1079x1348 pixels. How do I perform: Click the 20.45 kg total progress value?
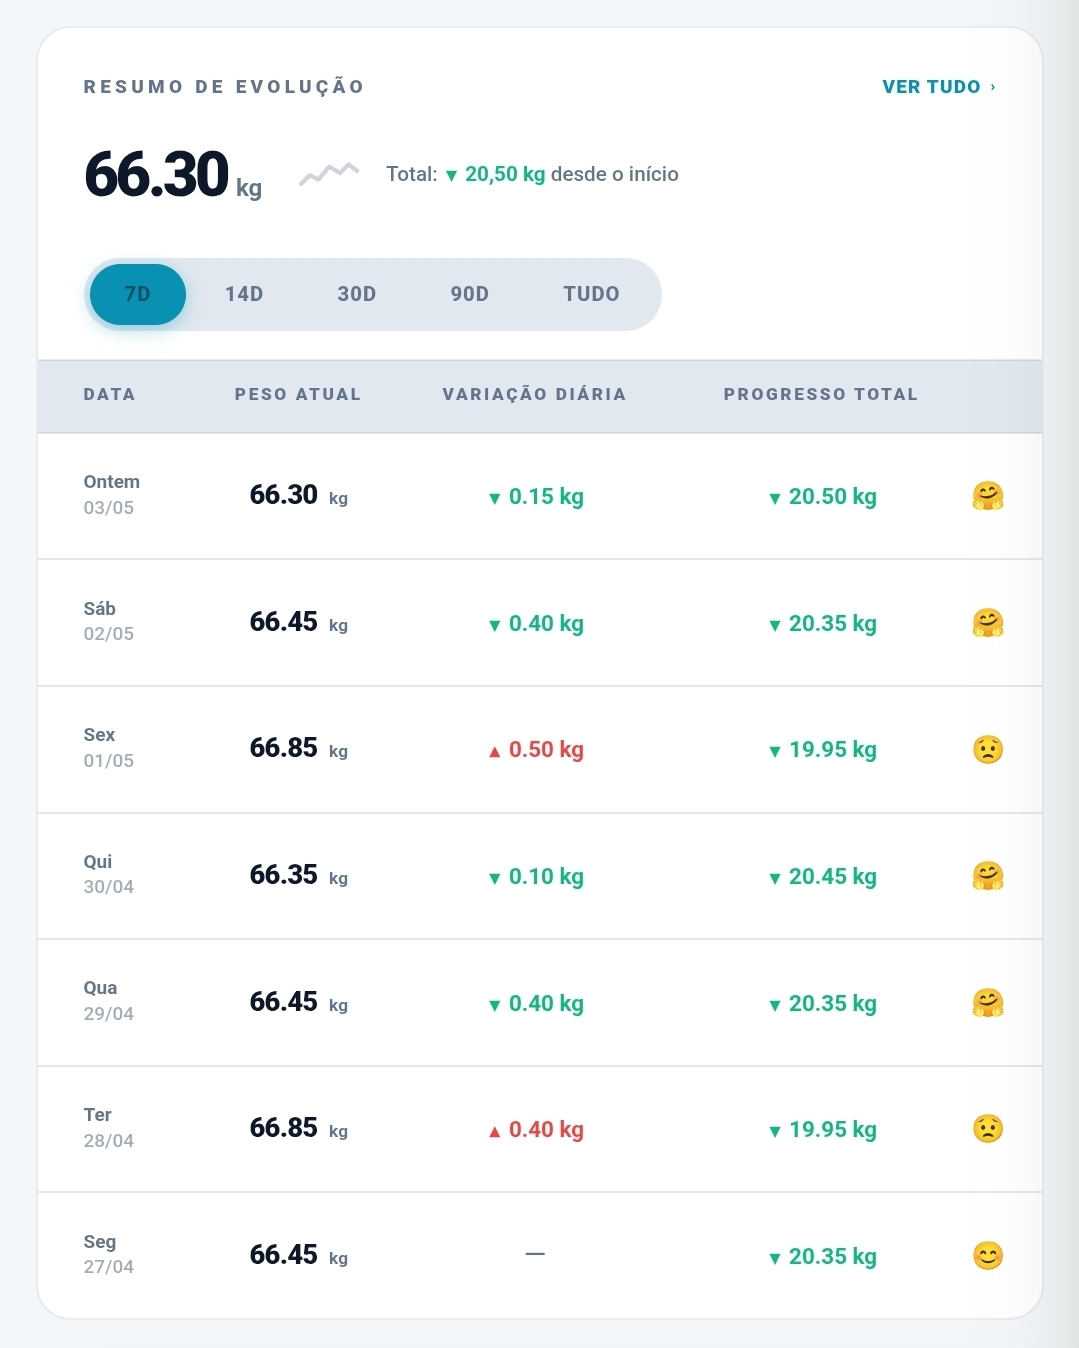tap(823, 876)
